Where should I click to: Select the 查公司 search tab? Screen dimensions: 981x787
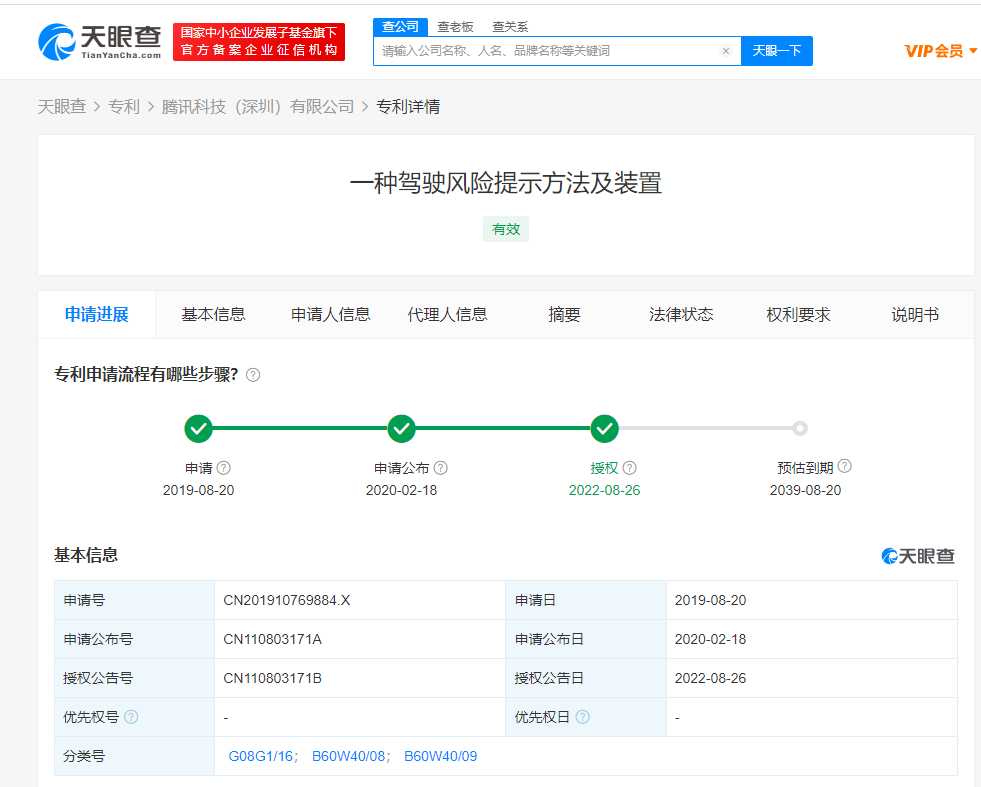coord(400,27)
